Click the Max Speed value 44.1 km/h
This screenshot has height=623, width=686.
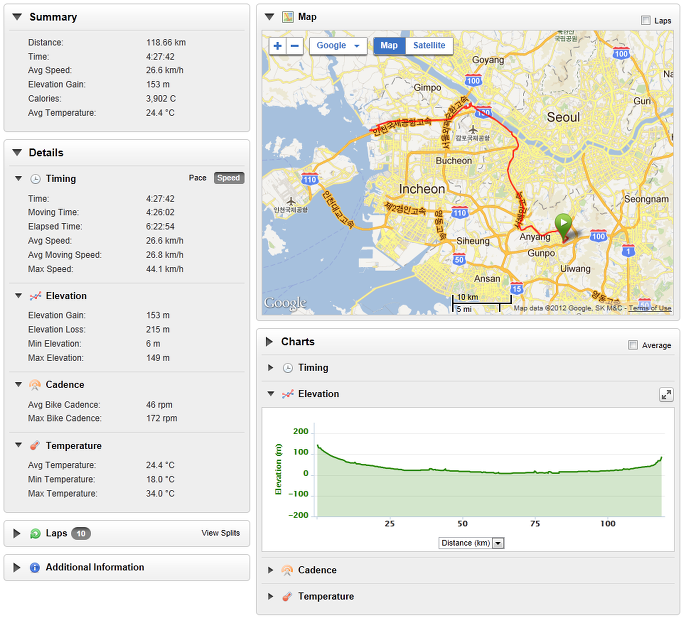click(x=165, y=269)
